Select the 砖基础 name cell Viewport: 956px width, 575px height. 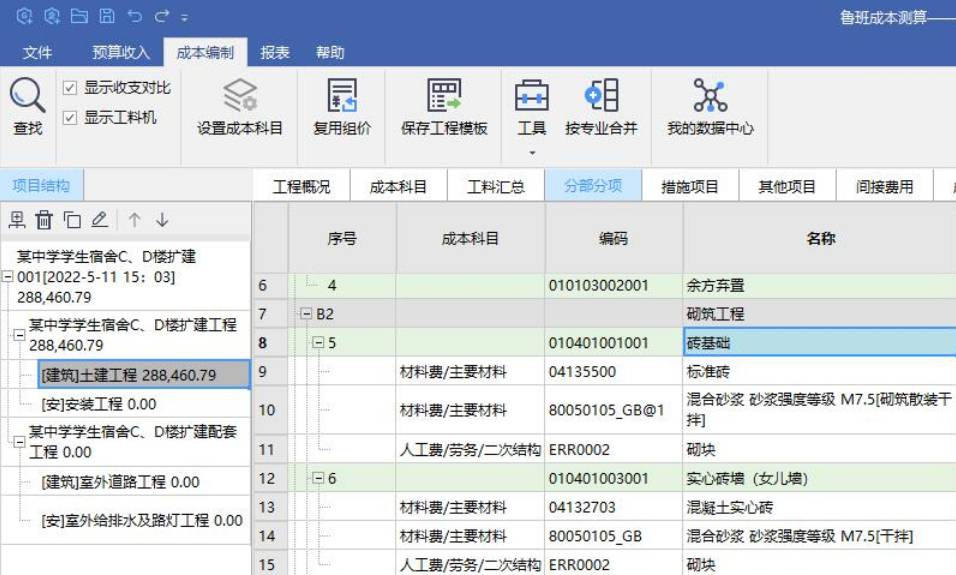pyautogui.click(x=820, y=342)
